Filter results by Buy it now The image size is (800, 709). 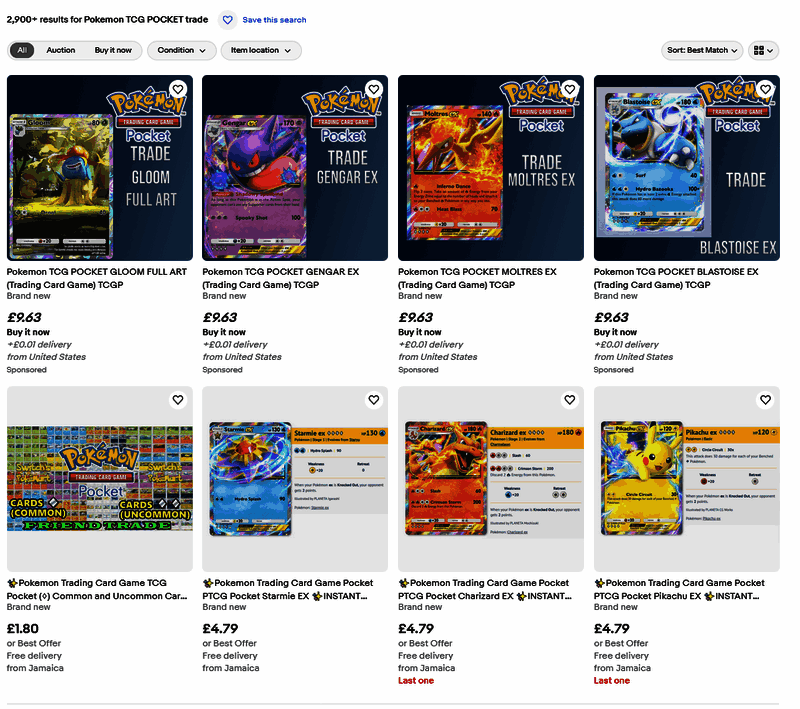click(113, 50)
